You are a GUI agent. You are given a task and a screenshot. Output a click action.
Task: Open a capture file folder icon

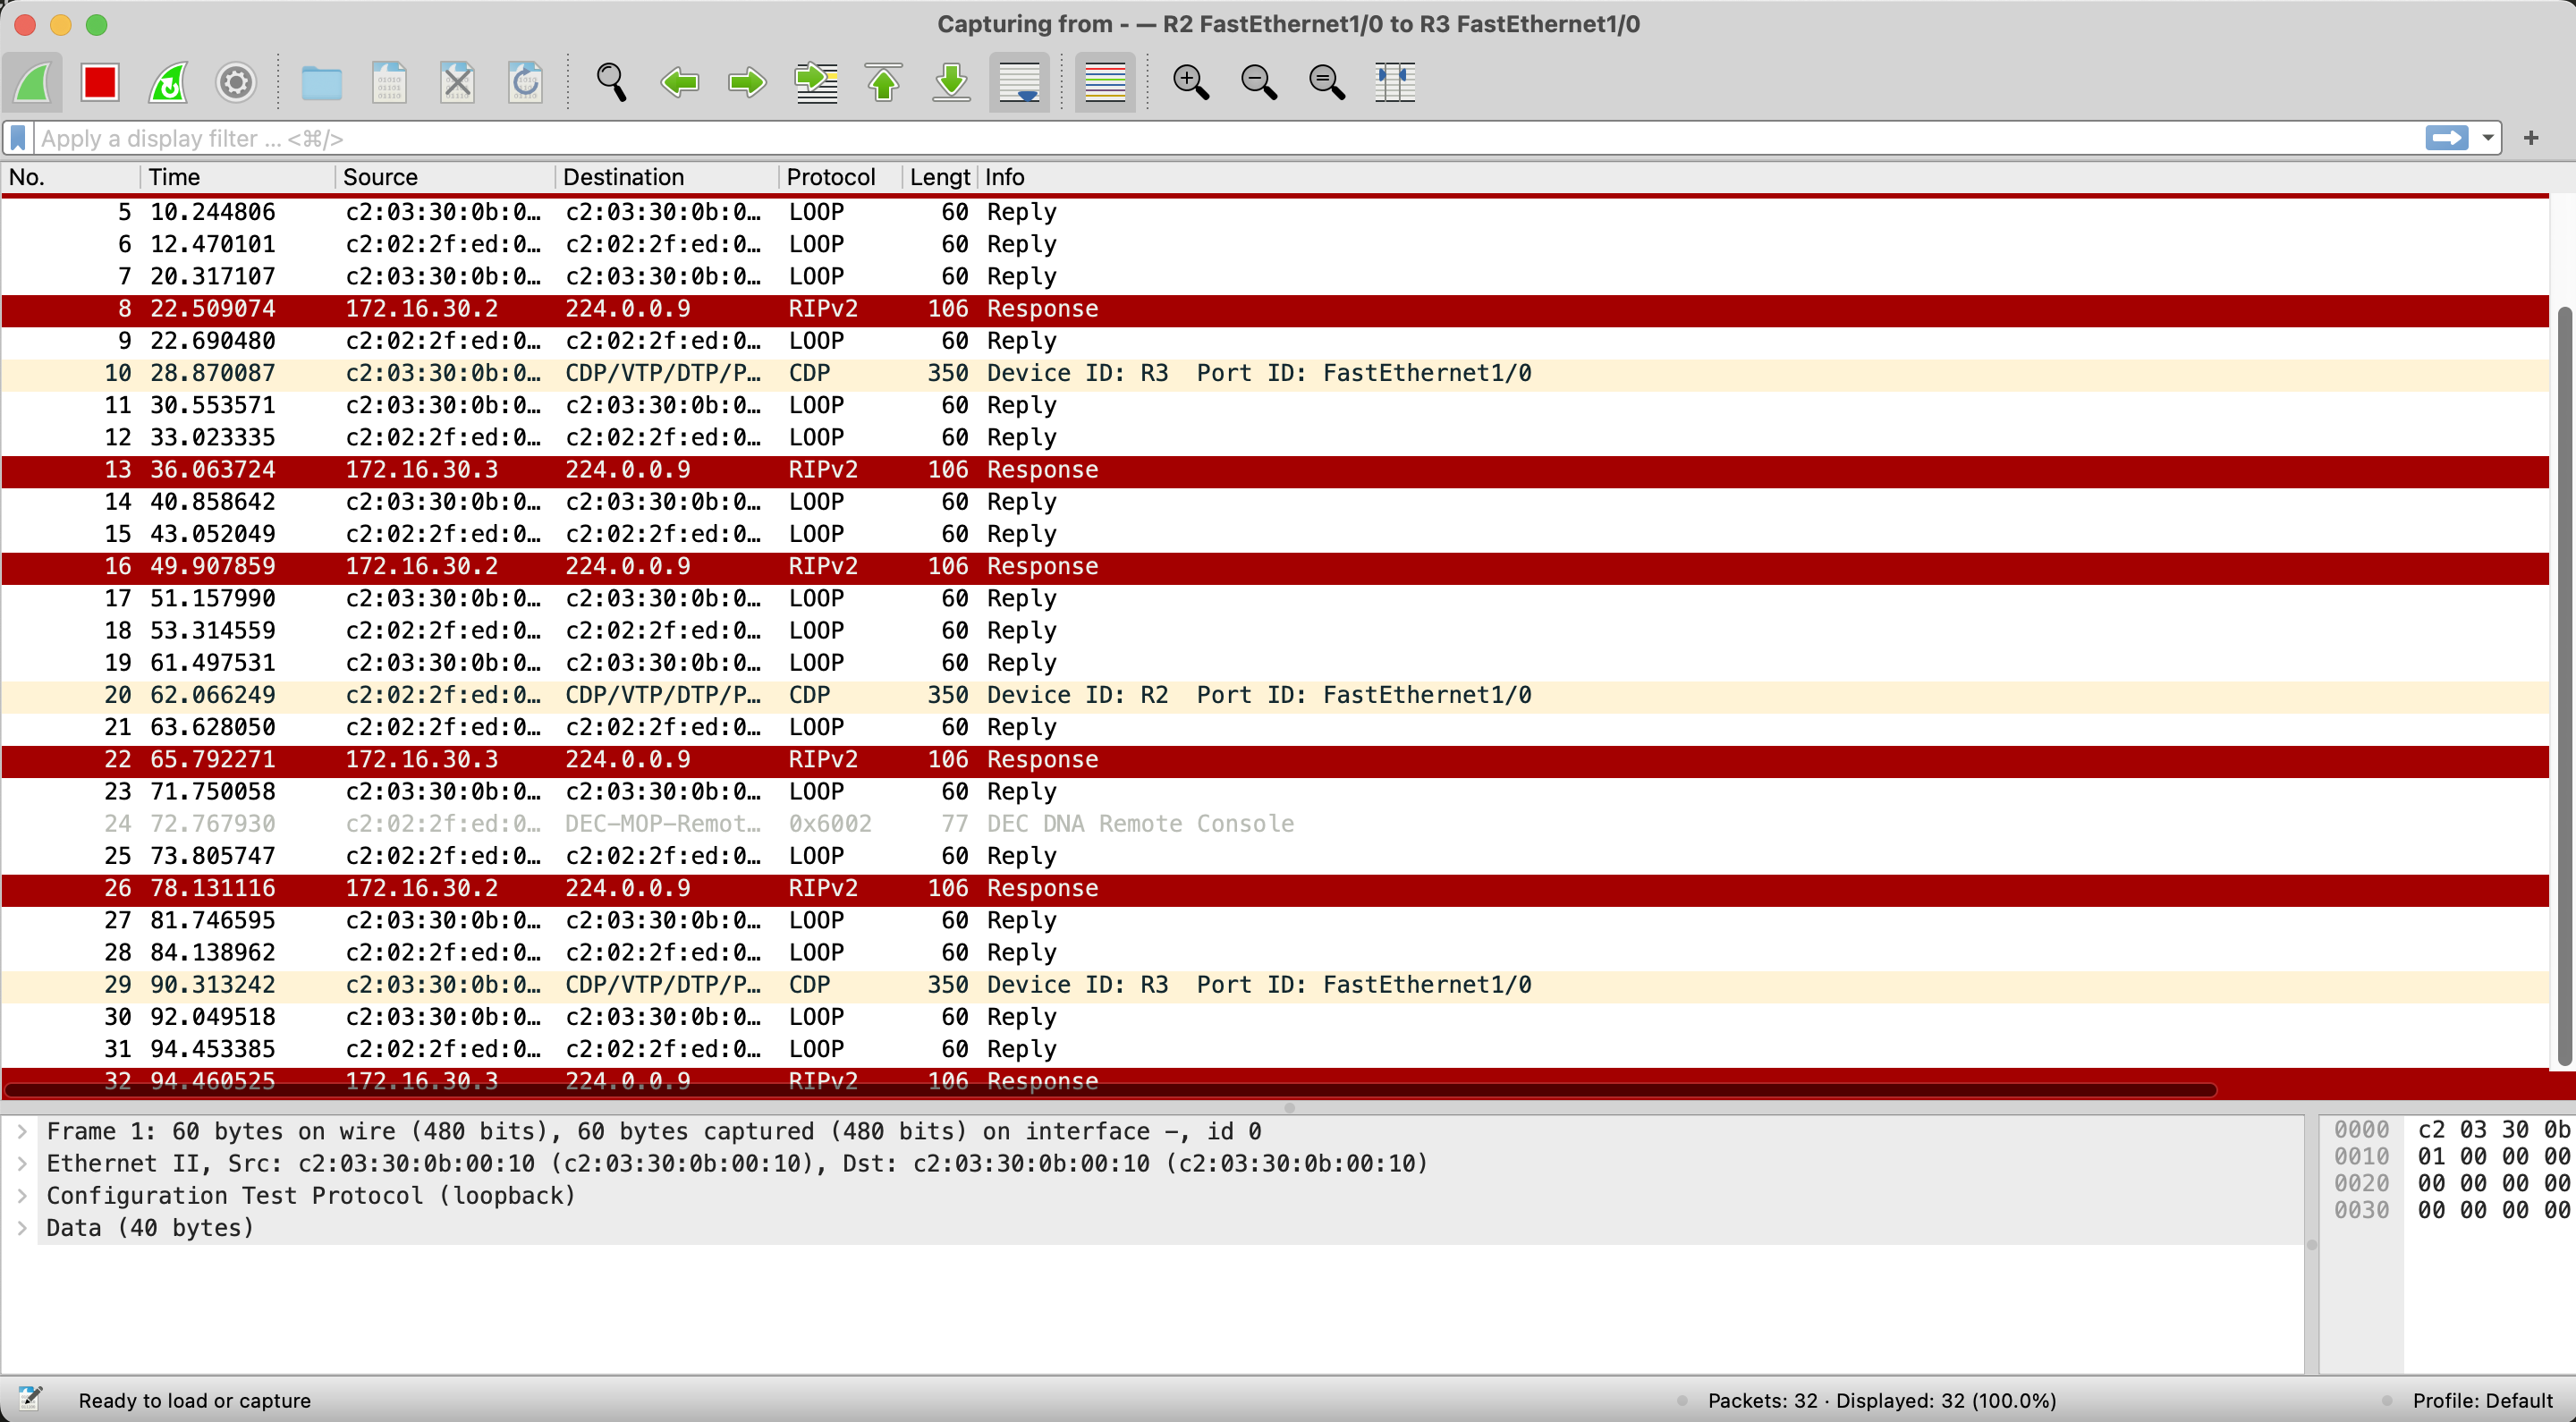pos(321,82)
